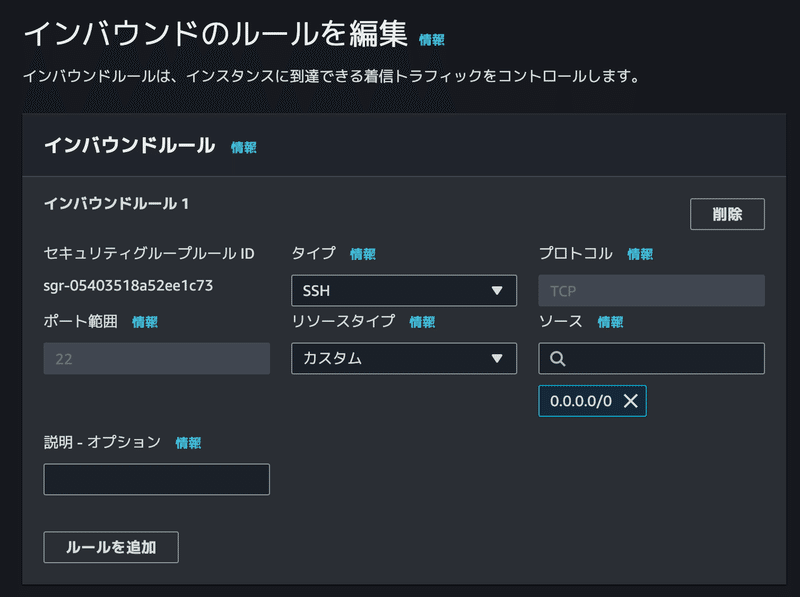Click into the 説明 description text box
This screenshot has width=800, height=597.
pos(157,479)
